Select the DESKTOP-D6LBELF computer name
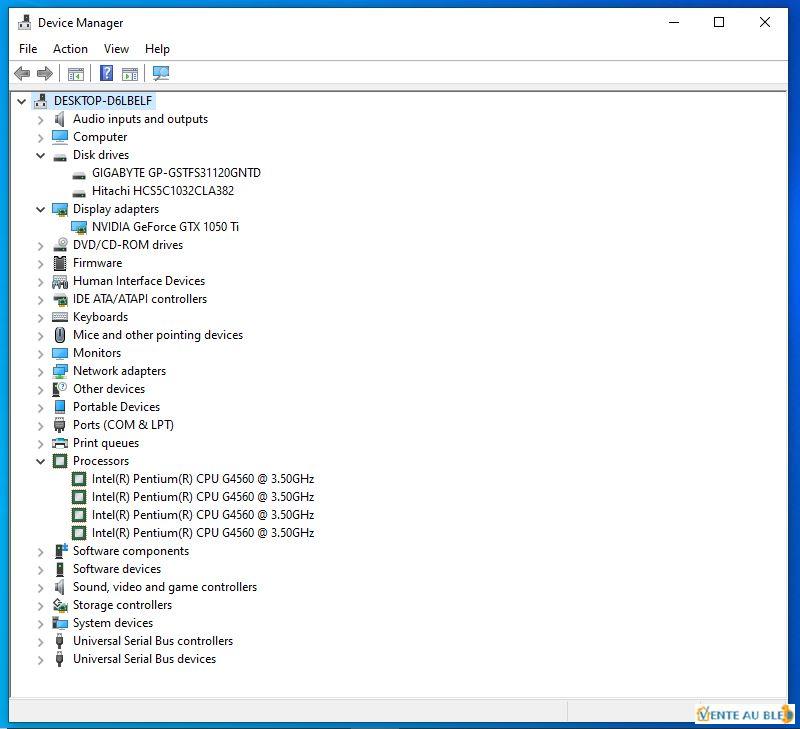The image size is (800, 729). coord(103,101)
